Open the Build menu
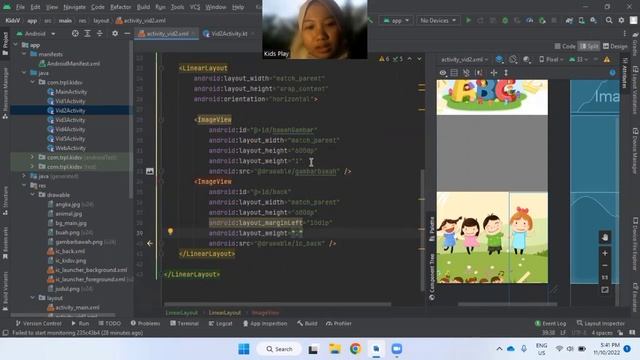 coord(143,7)
